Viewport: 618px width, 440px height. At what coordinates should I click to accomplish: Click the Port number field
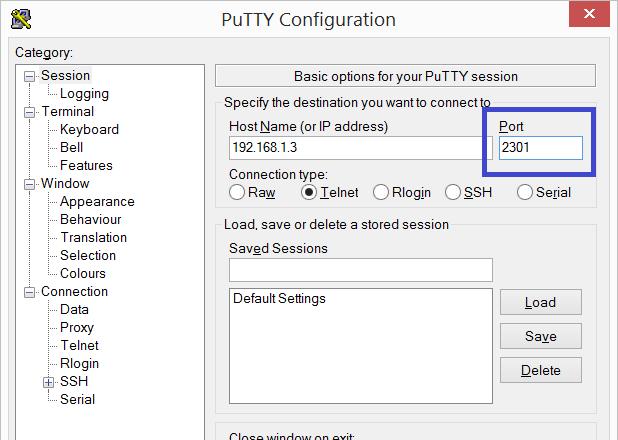coord(541,148)
